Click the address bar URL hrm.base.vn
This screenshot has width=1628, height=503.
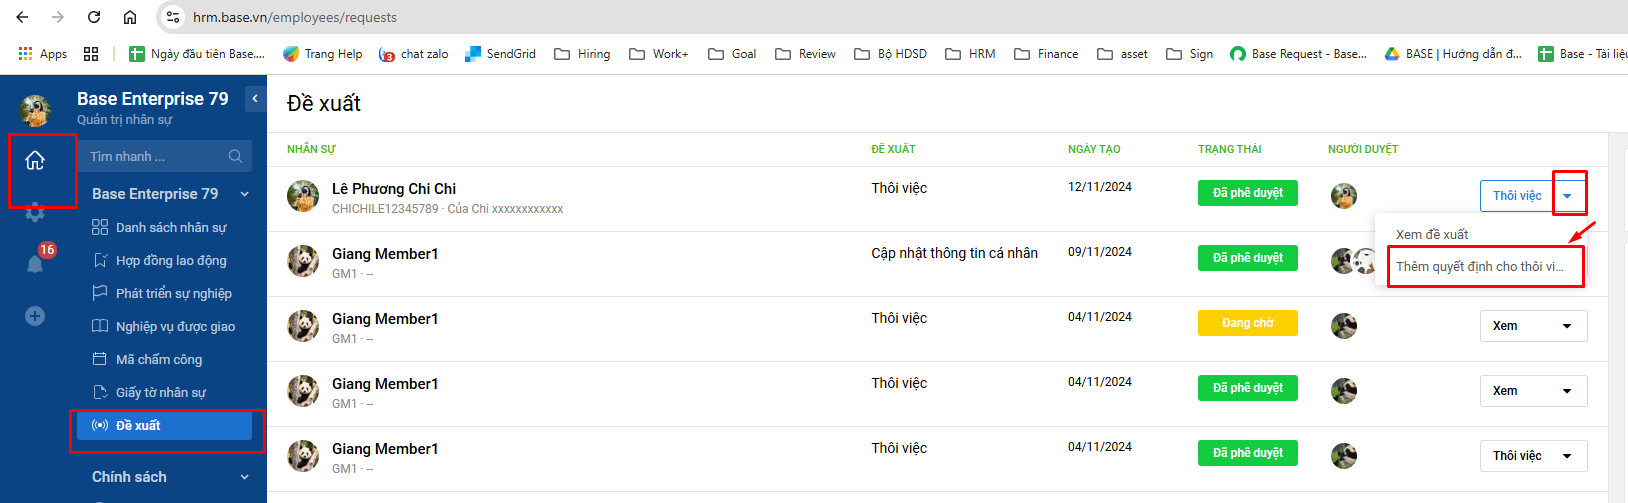pos(295,17)
